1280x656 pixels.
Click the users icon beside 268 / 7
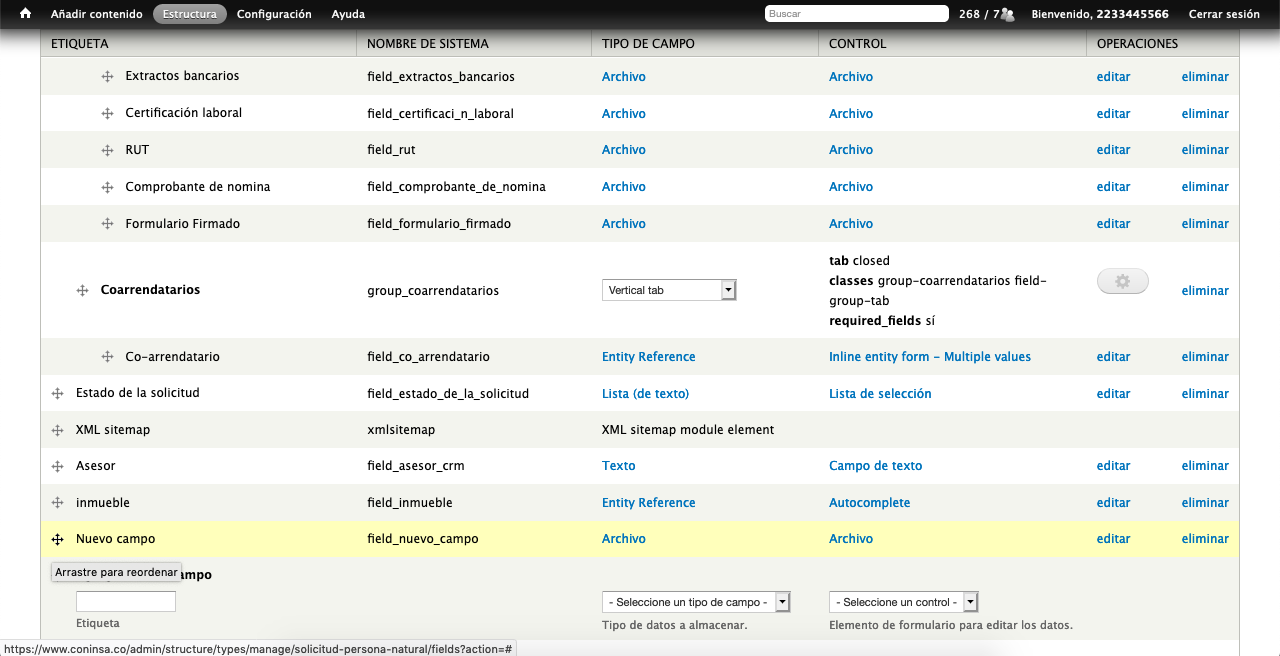[1007, 14]
